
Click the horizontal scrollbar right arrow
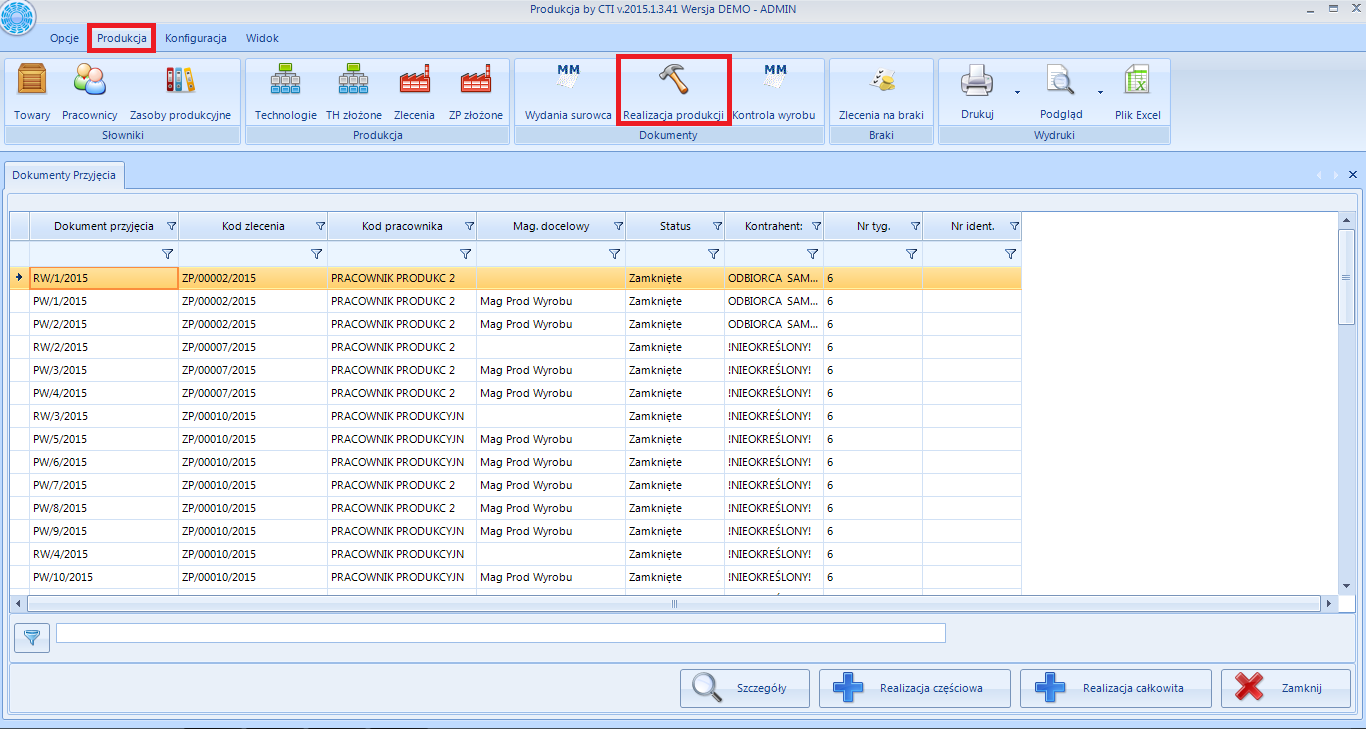click(1329, 604)
